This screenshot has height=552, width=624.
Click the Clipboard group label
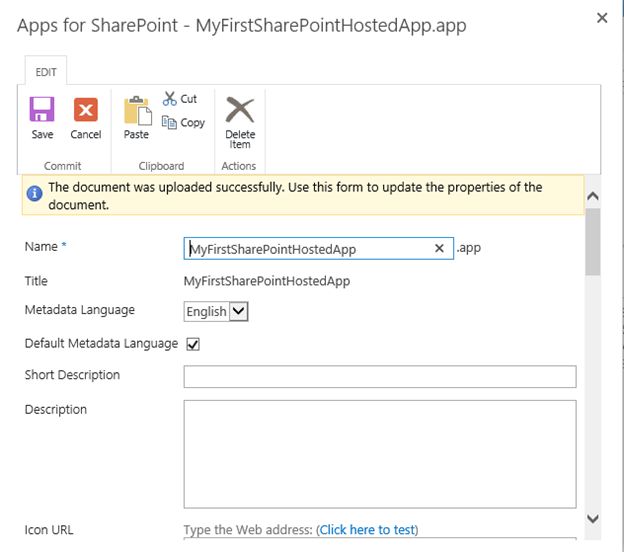pyautogui.click(x=161, y=166)
